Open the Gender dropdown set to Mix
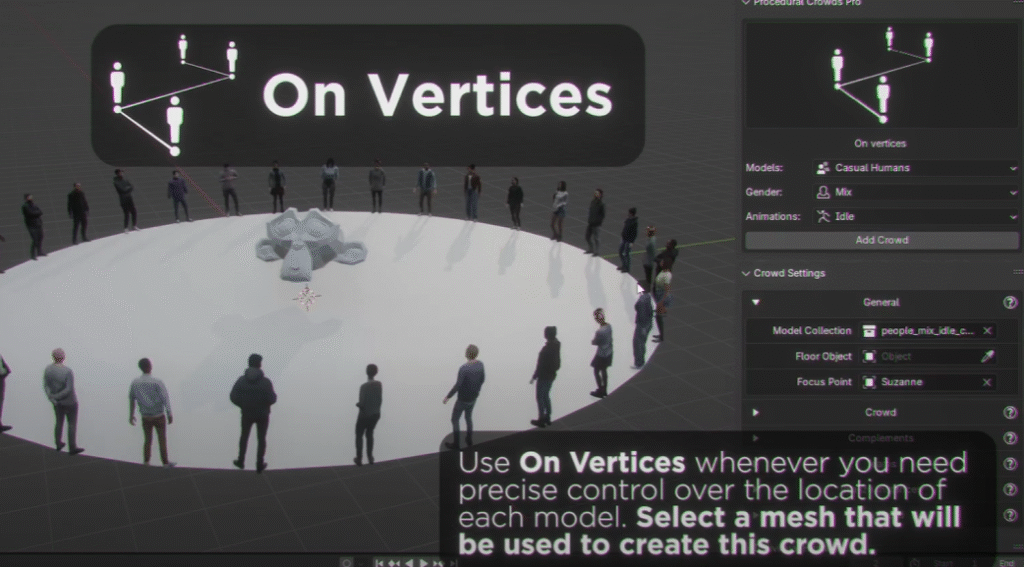Image resolution: width=1024 pixels, height=567 pixels. (x=916, y=192)
